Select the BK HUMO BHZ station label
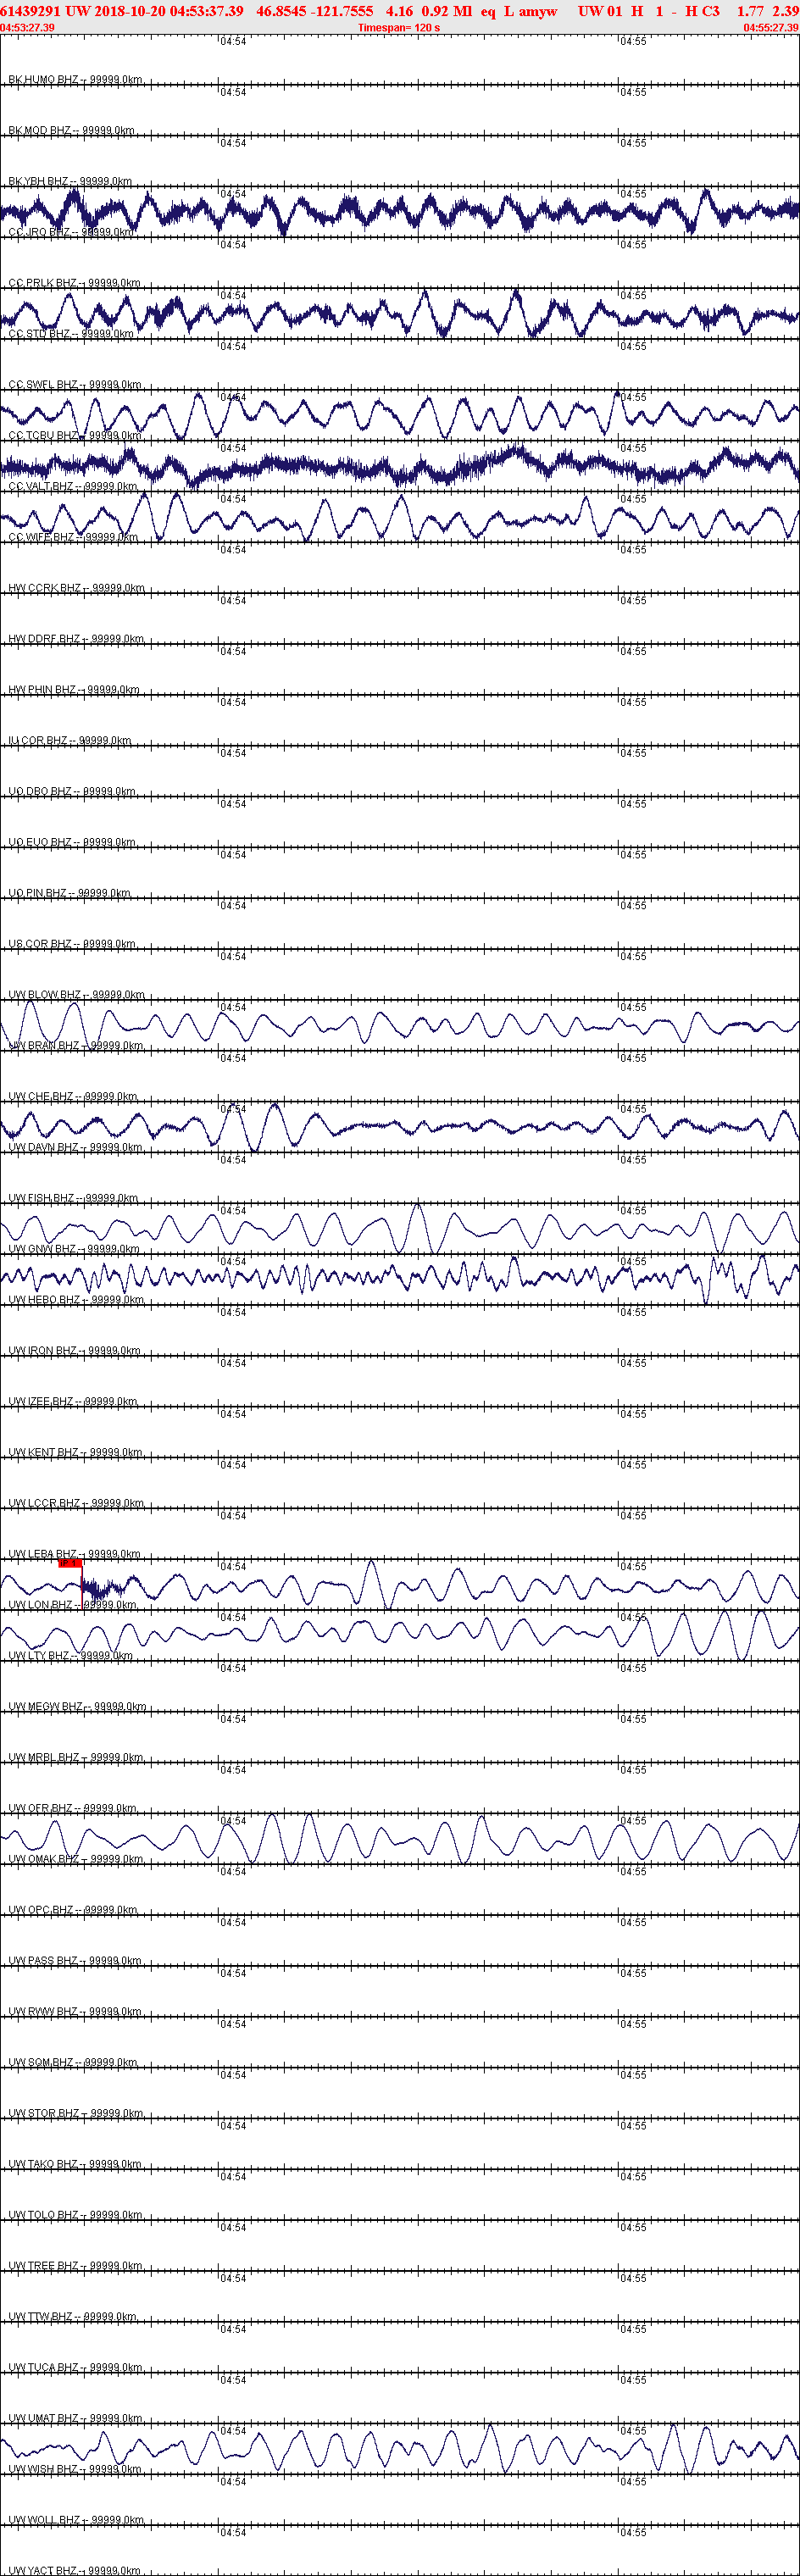Screen dimensions: 800x2576 75,79
